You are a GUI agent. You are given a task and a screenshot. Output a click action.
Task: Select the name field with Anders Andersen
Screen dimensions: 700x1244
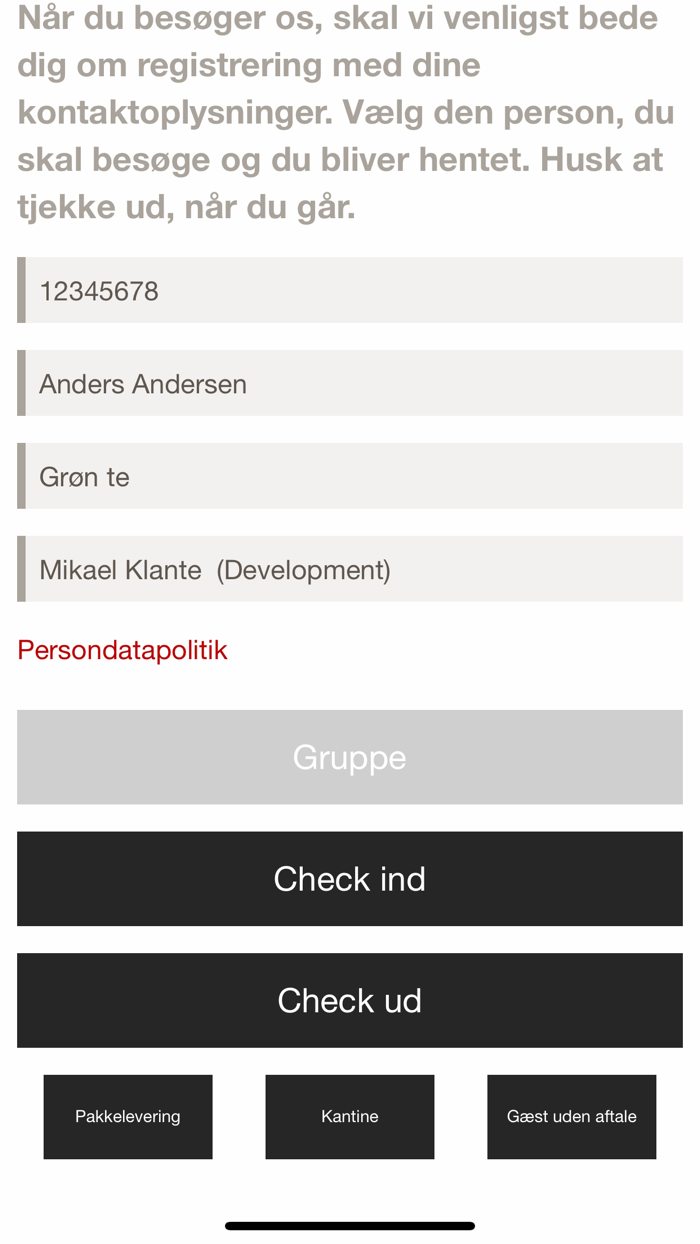[x=349, y=383]
